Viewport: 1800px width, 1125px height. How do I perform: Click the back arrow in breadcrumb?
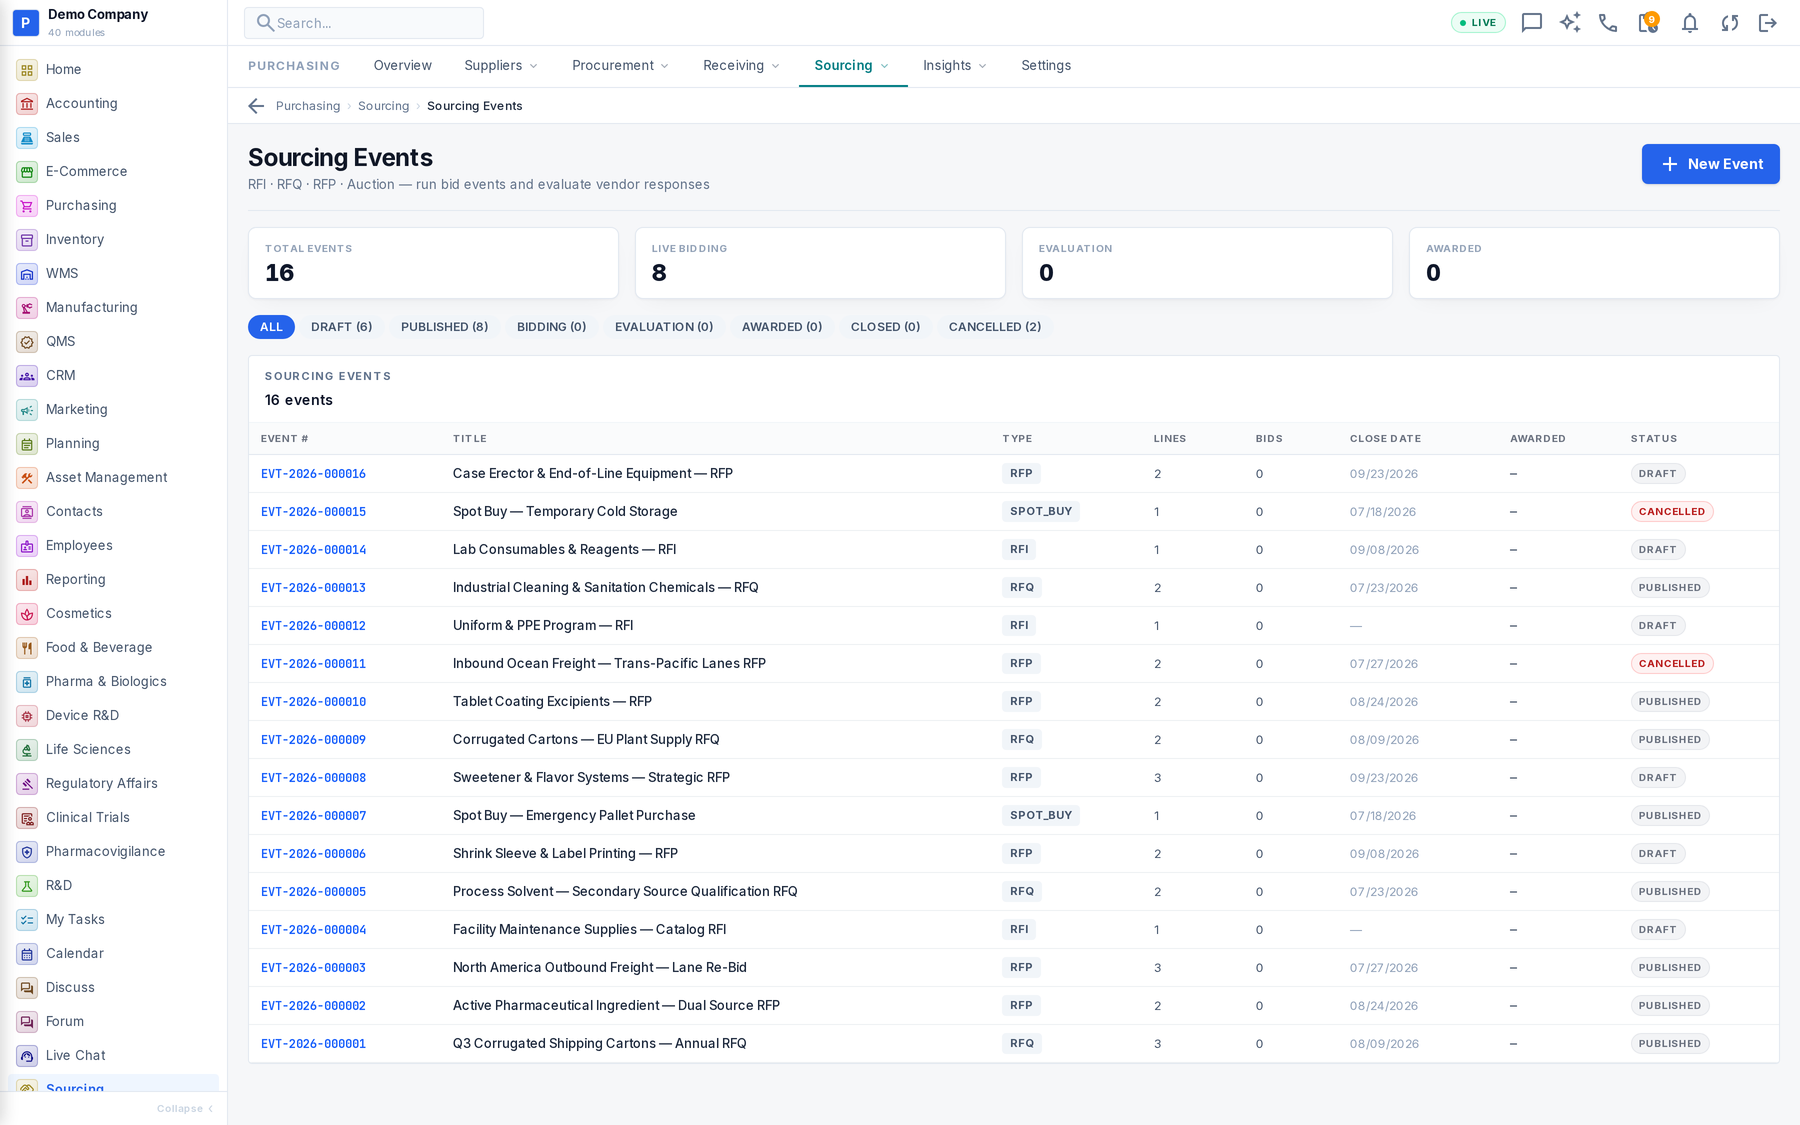tap(256, 106)
